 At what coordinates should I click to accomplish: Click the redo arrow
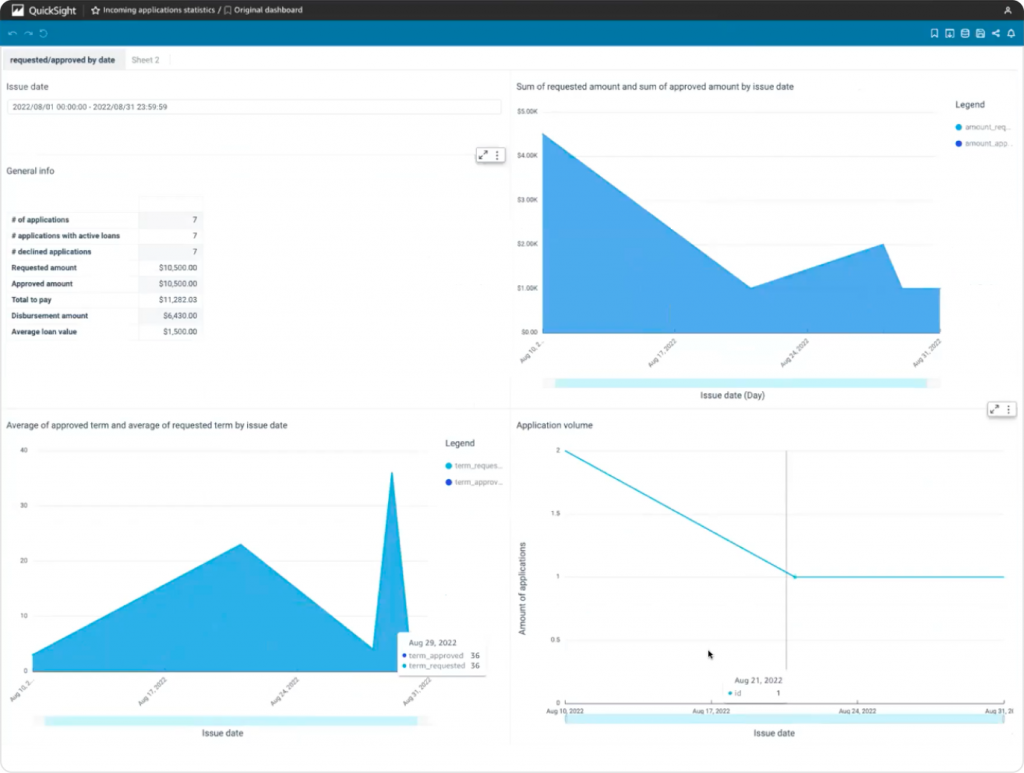pos(28,33)
